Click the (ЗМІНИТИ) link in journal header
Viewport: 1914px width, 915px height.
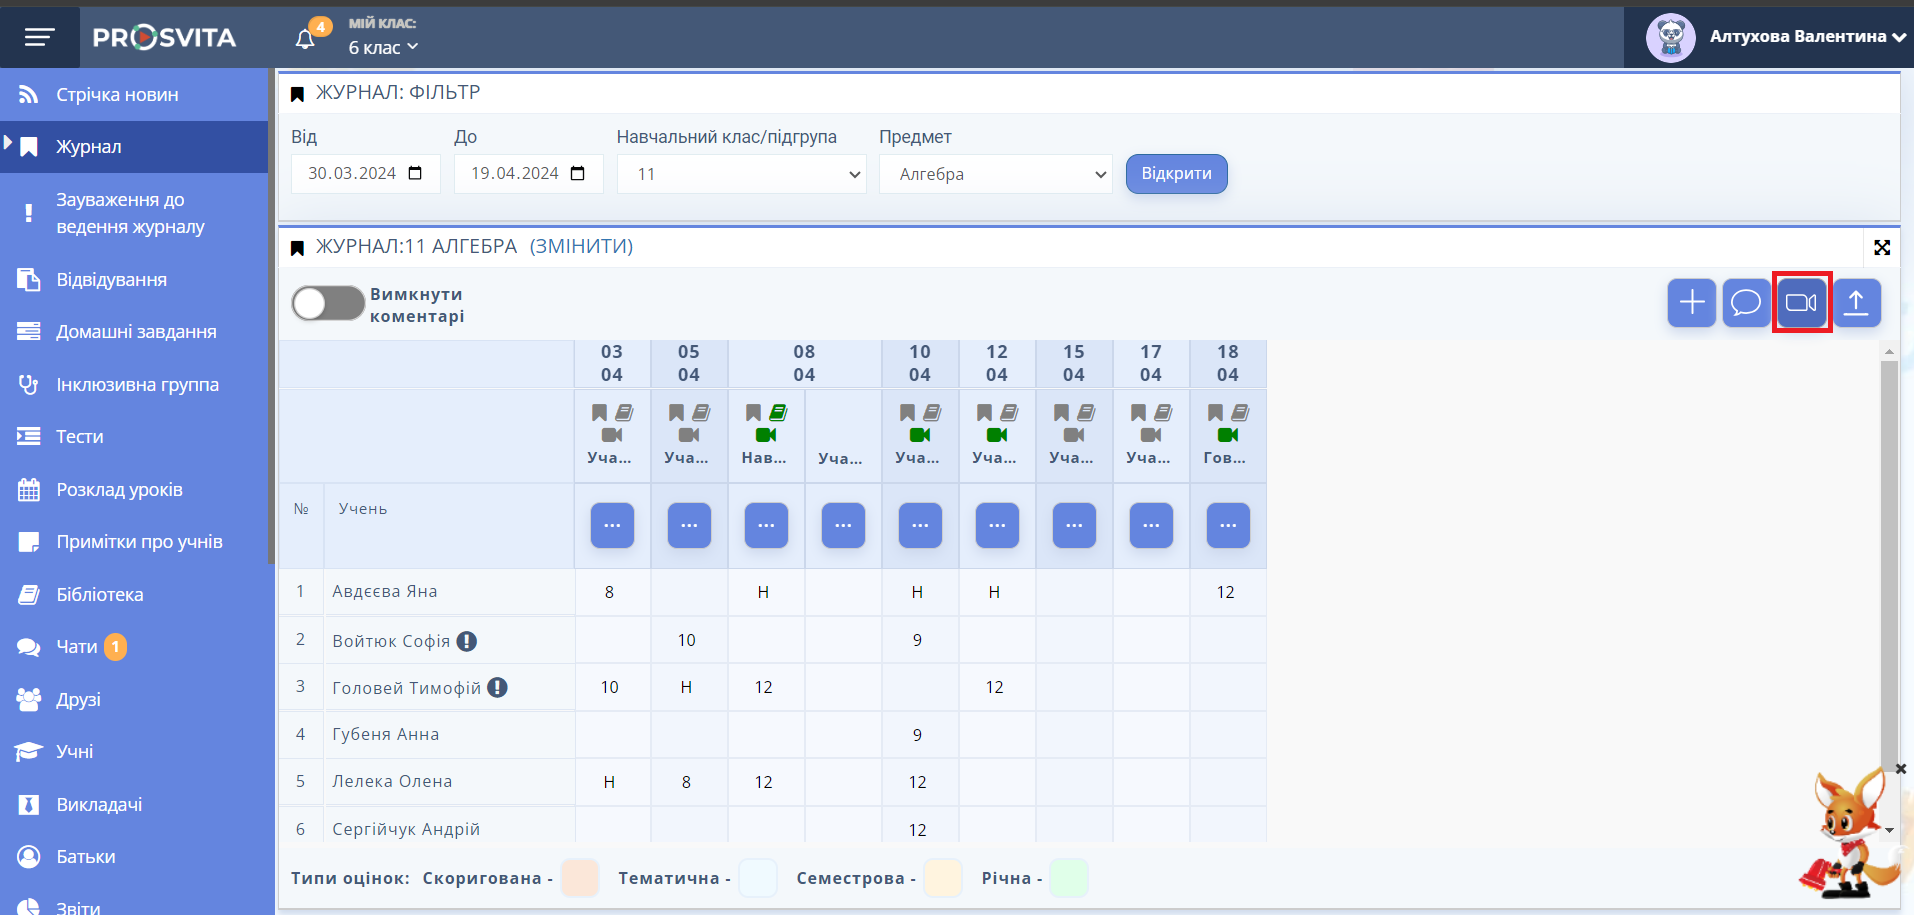581,246
